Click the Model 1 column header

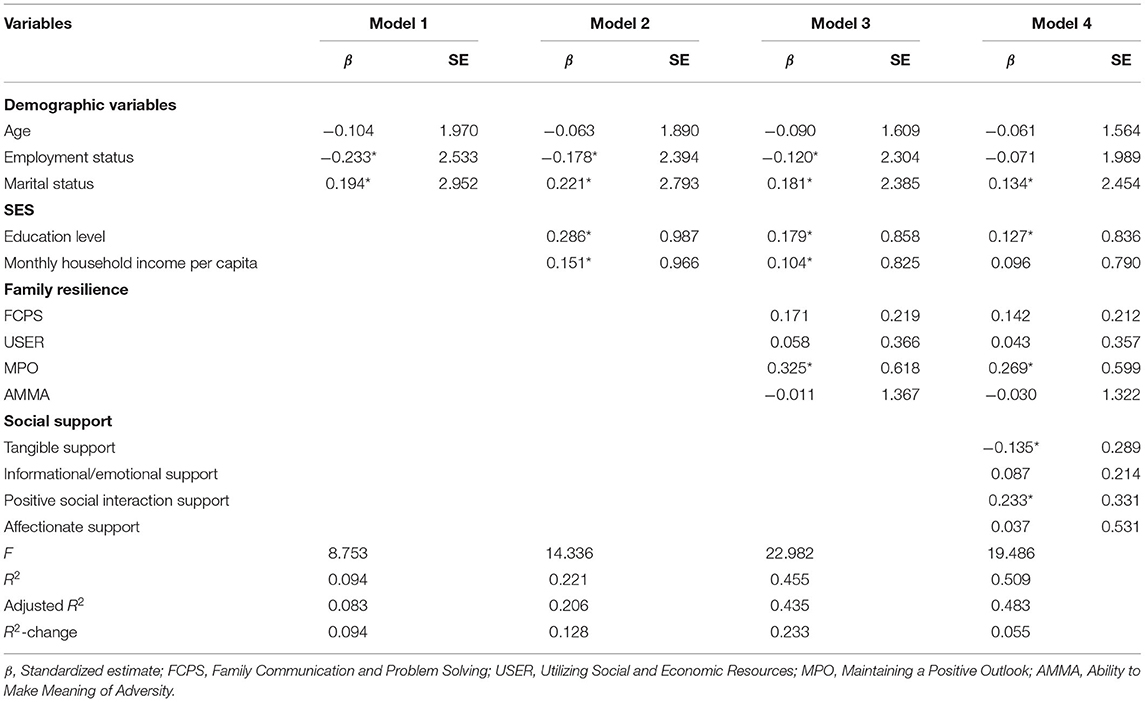(x=398, y=23)
